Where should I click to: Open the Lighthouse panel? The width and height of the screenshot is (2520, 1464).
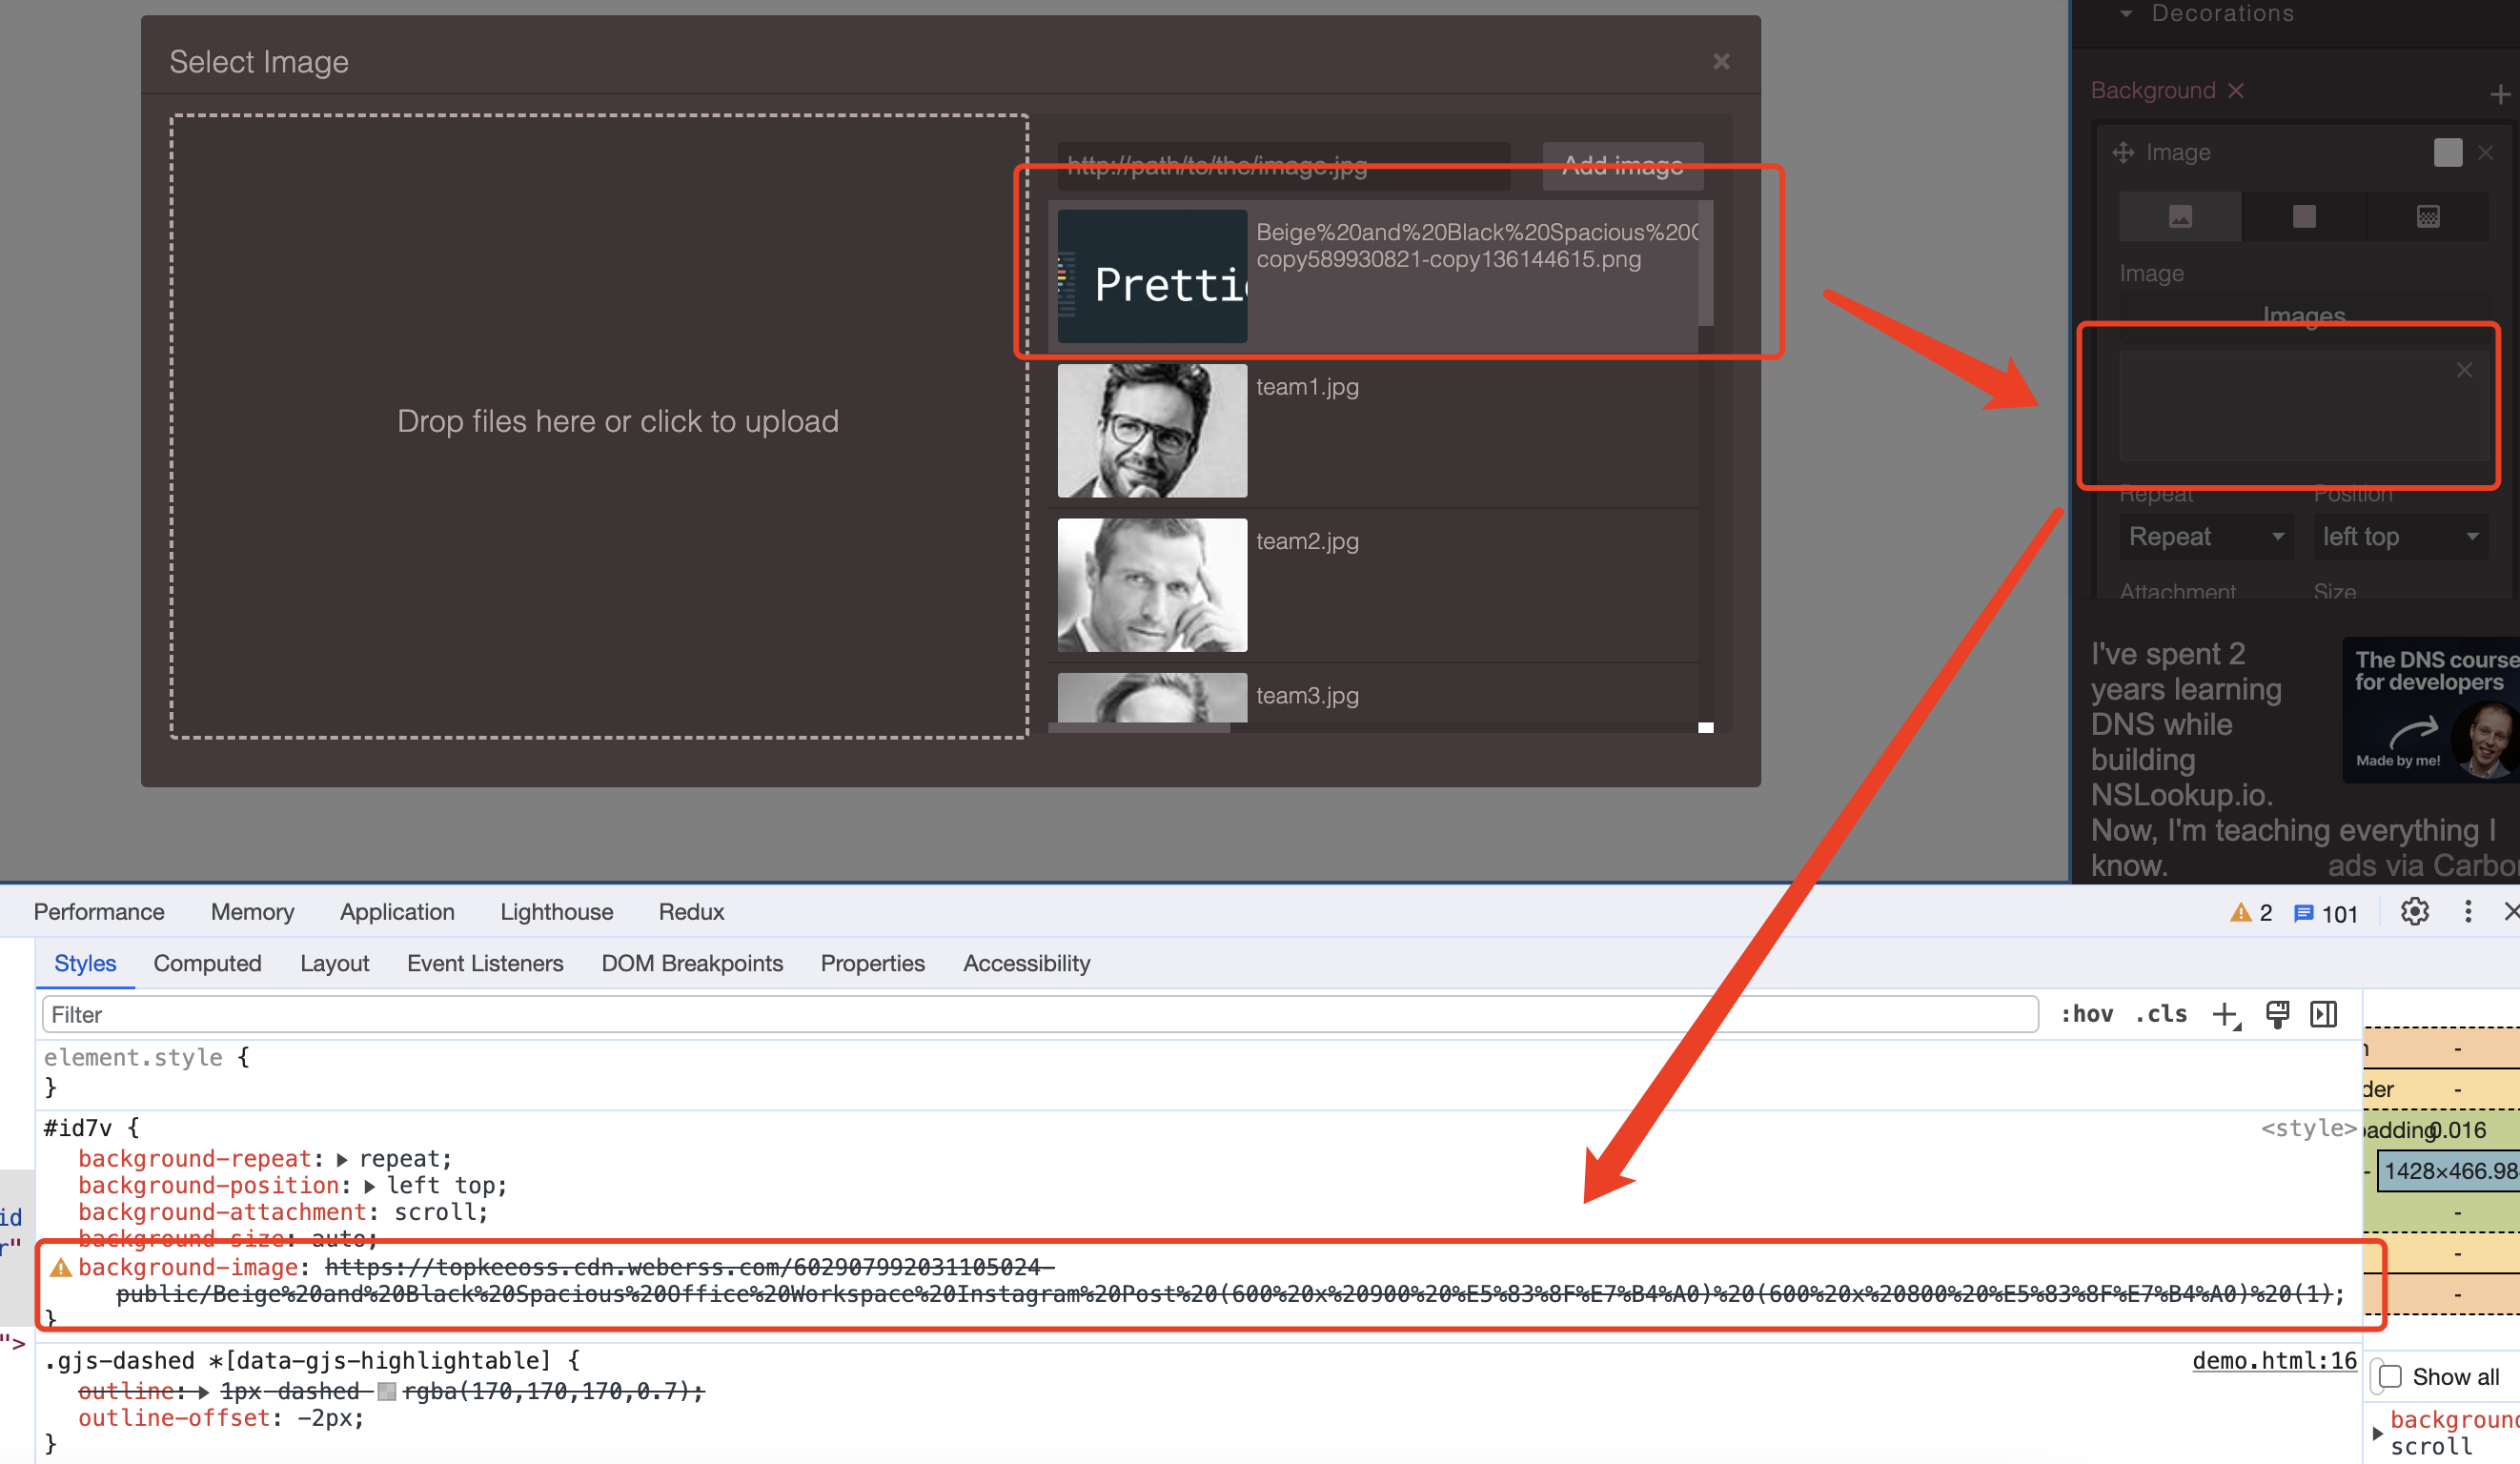click(x=556, y=911)
